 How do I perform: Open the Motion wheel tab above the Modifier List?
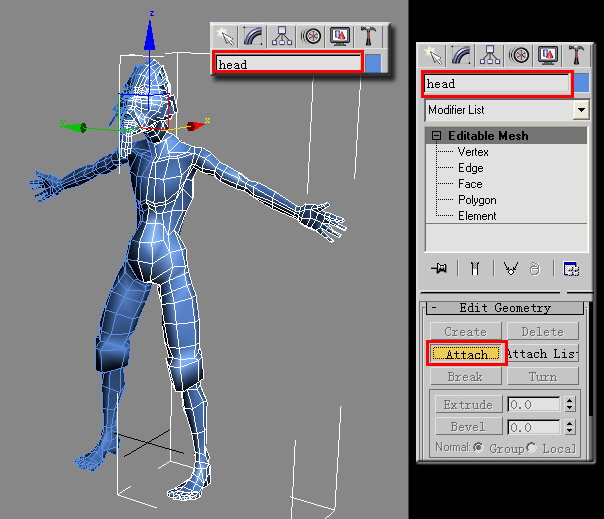tap(520, 56)
